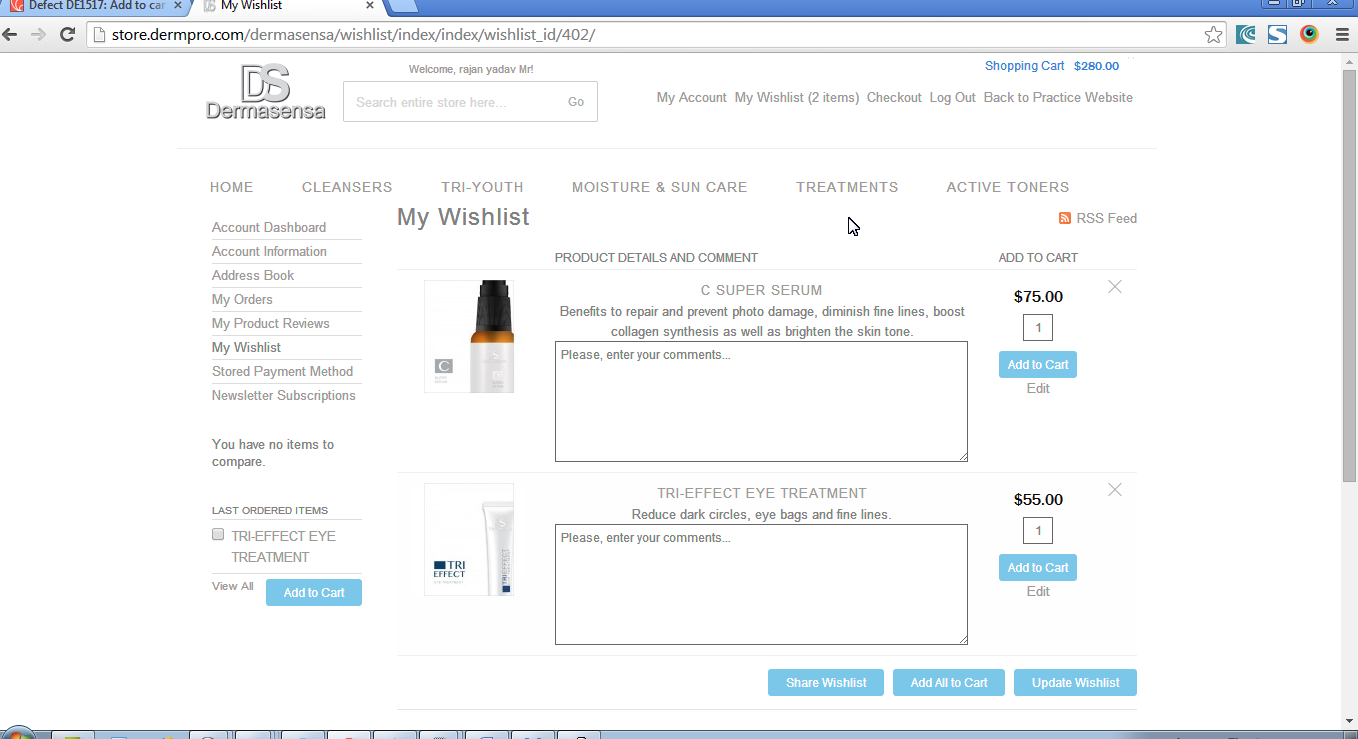Select the My Wishlist browser tab
This screenshot has height=739, width=1358.
click(290, 6)
